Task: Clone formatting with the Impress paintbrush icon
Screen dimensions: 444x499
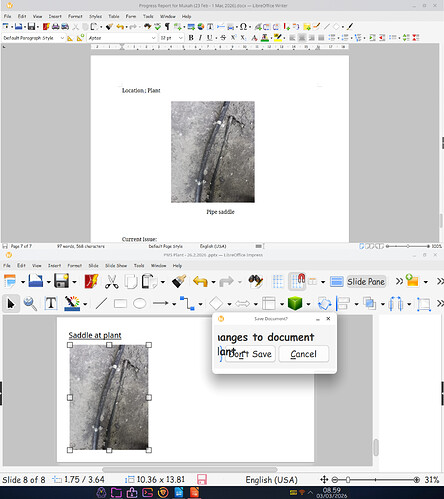Action: click(x=179, y=282)
